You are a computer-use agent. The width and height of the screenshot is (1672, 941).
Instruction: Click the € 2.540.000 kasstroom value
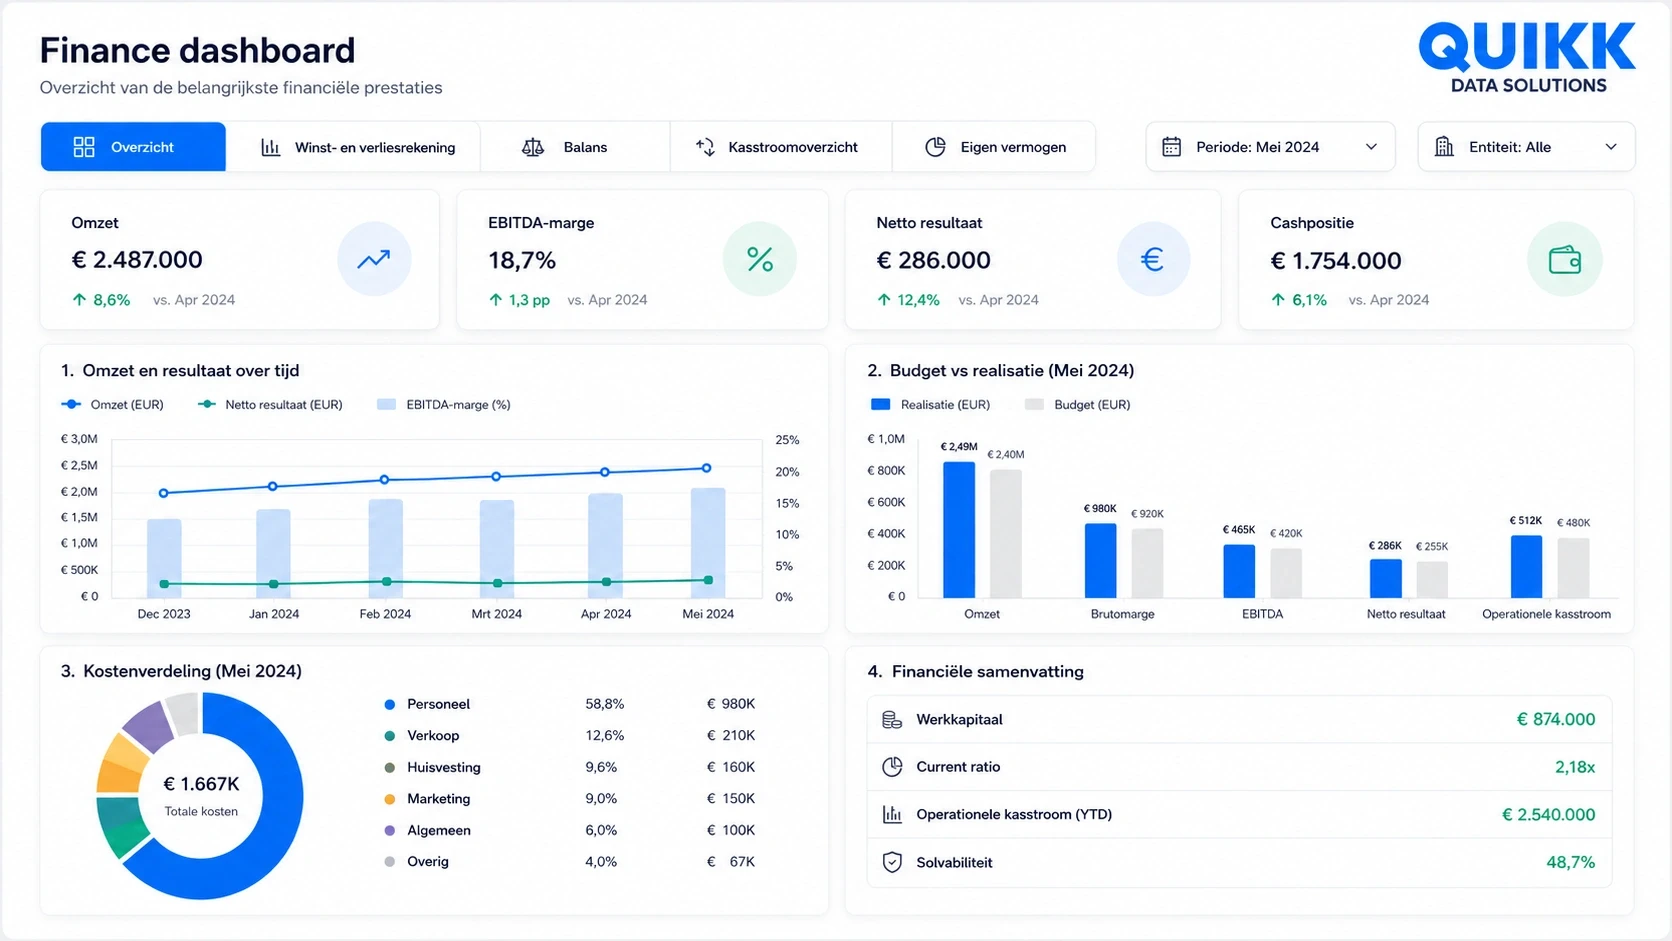click(1549, 815)
